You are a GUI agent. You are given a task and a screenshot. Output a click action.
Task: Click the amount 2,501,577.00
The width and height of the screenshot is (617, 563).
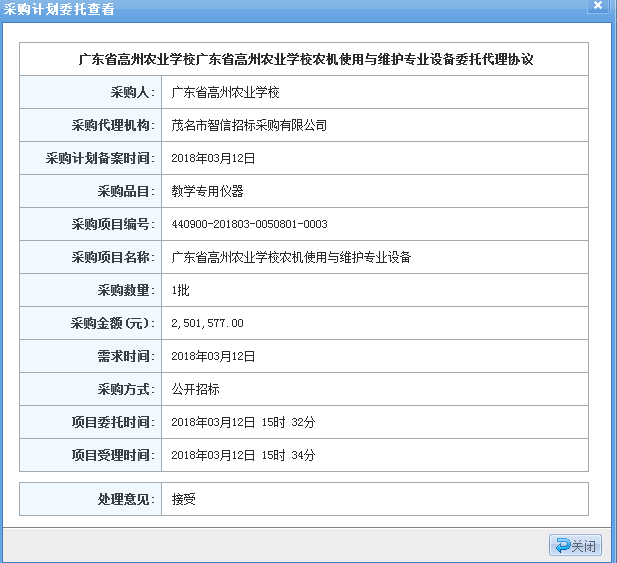(207, 323)
